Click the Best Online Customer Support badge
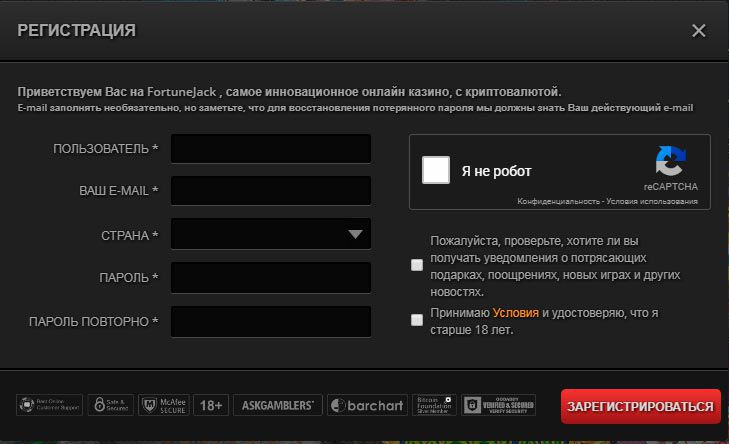The width and height of the screenshot is (729, 444). (48, 405)
